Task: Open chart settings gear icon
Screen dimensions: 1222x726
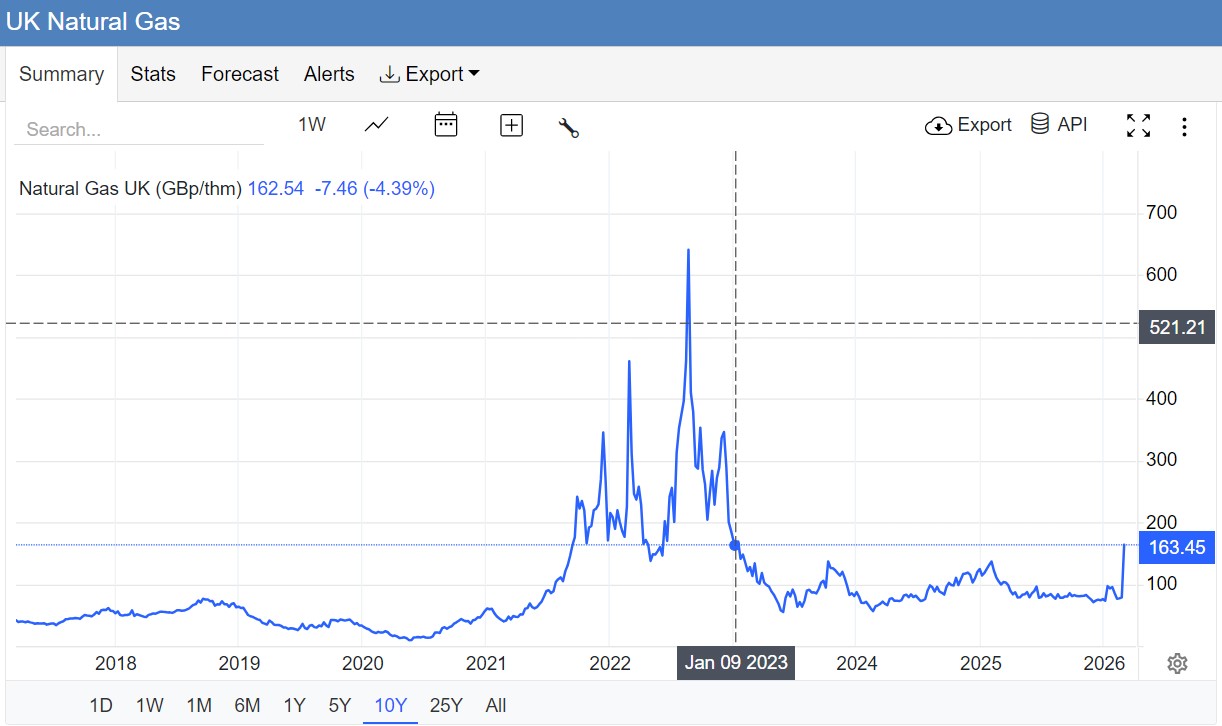Action: pos(1177,663)
